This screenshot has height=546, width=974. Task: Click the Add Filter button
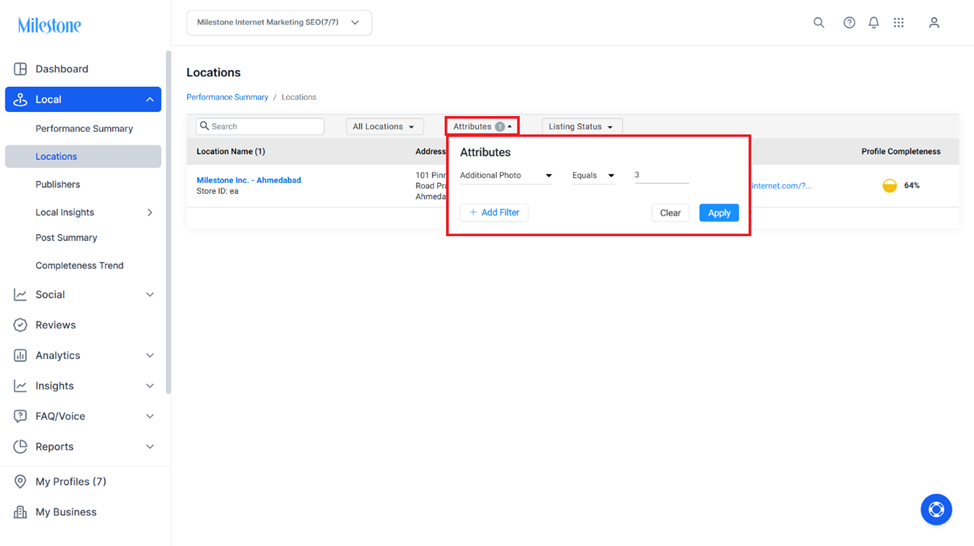click(494, 212)
